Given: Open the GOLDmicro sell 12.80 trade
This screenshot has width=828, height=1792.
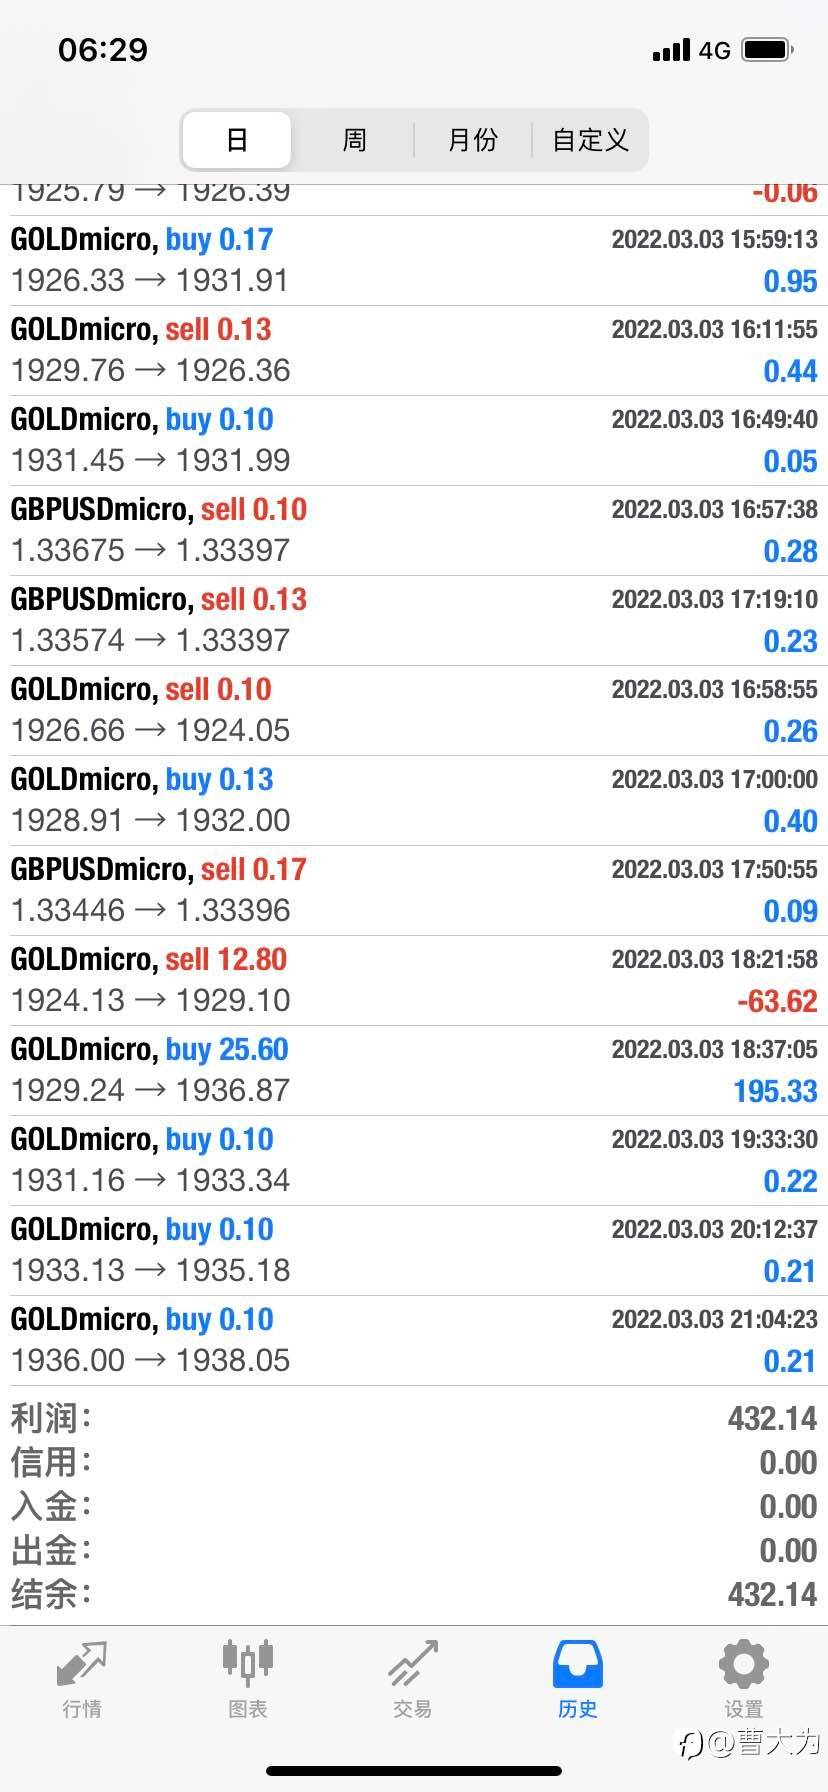Looking at the screenshot, I should coord(414,980).
